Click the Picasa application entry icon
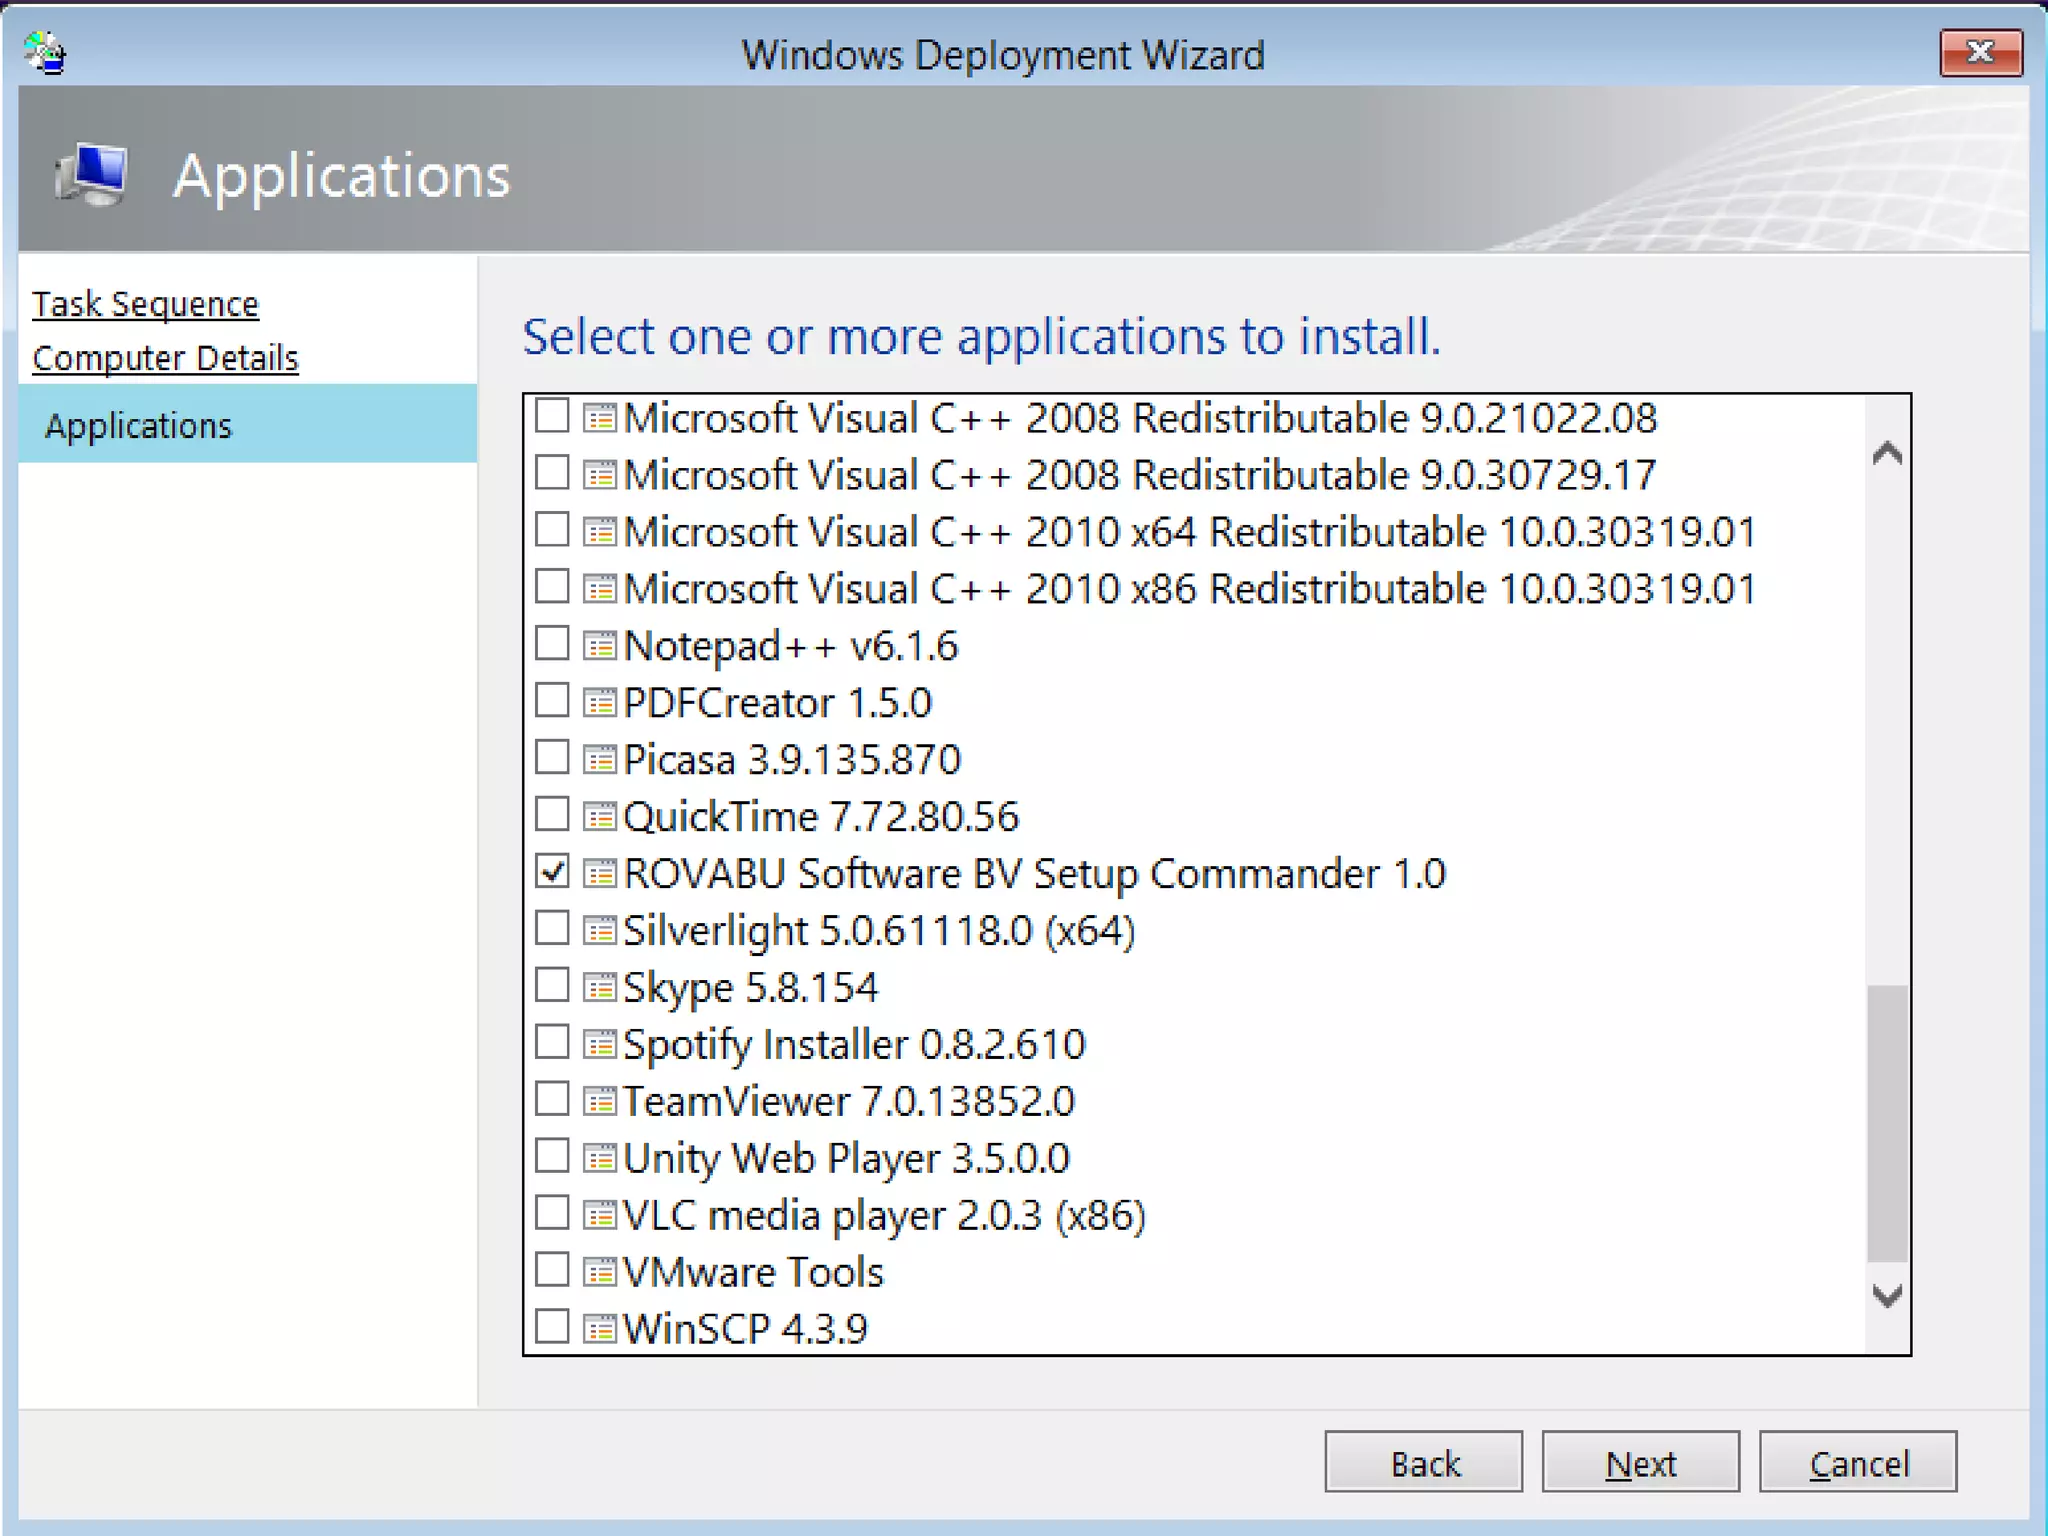Viewport: 2048px width, 1536px height. 599,760
